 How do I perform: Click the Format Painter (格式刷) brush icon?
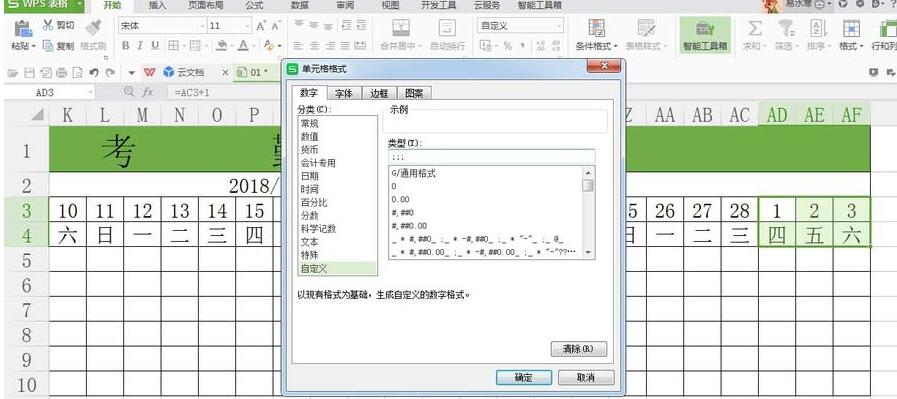(93, 28)
